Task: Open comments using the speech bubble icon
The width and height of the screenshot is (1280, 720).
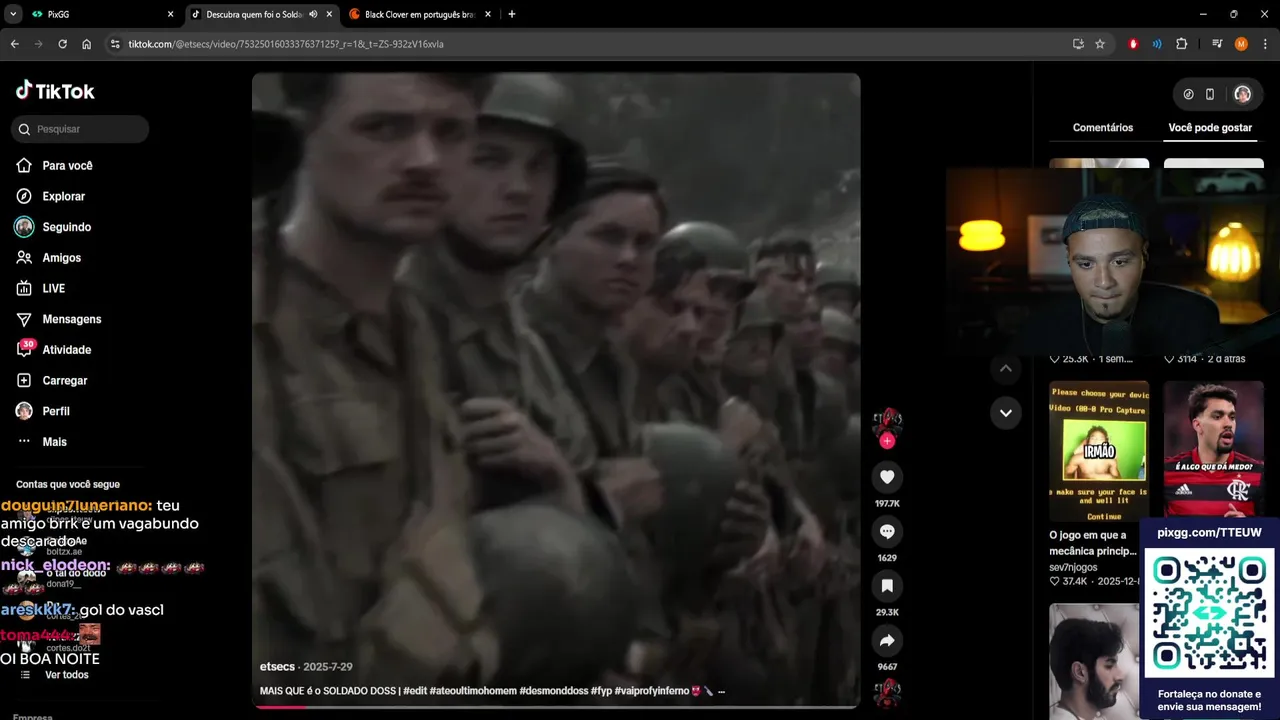Action: (x=887, y=531)
